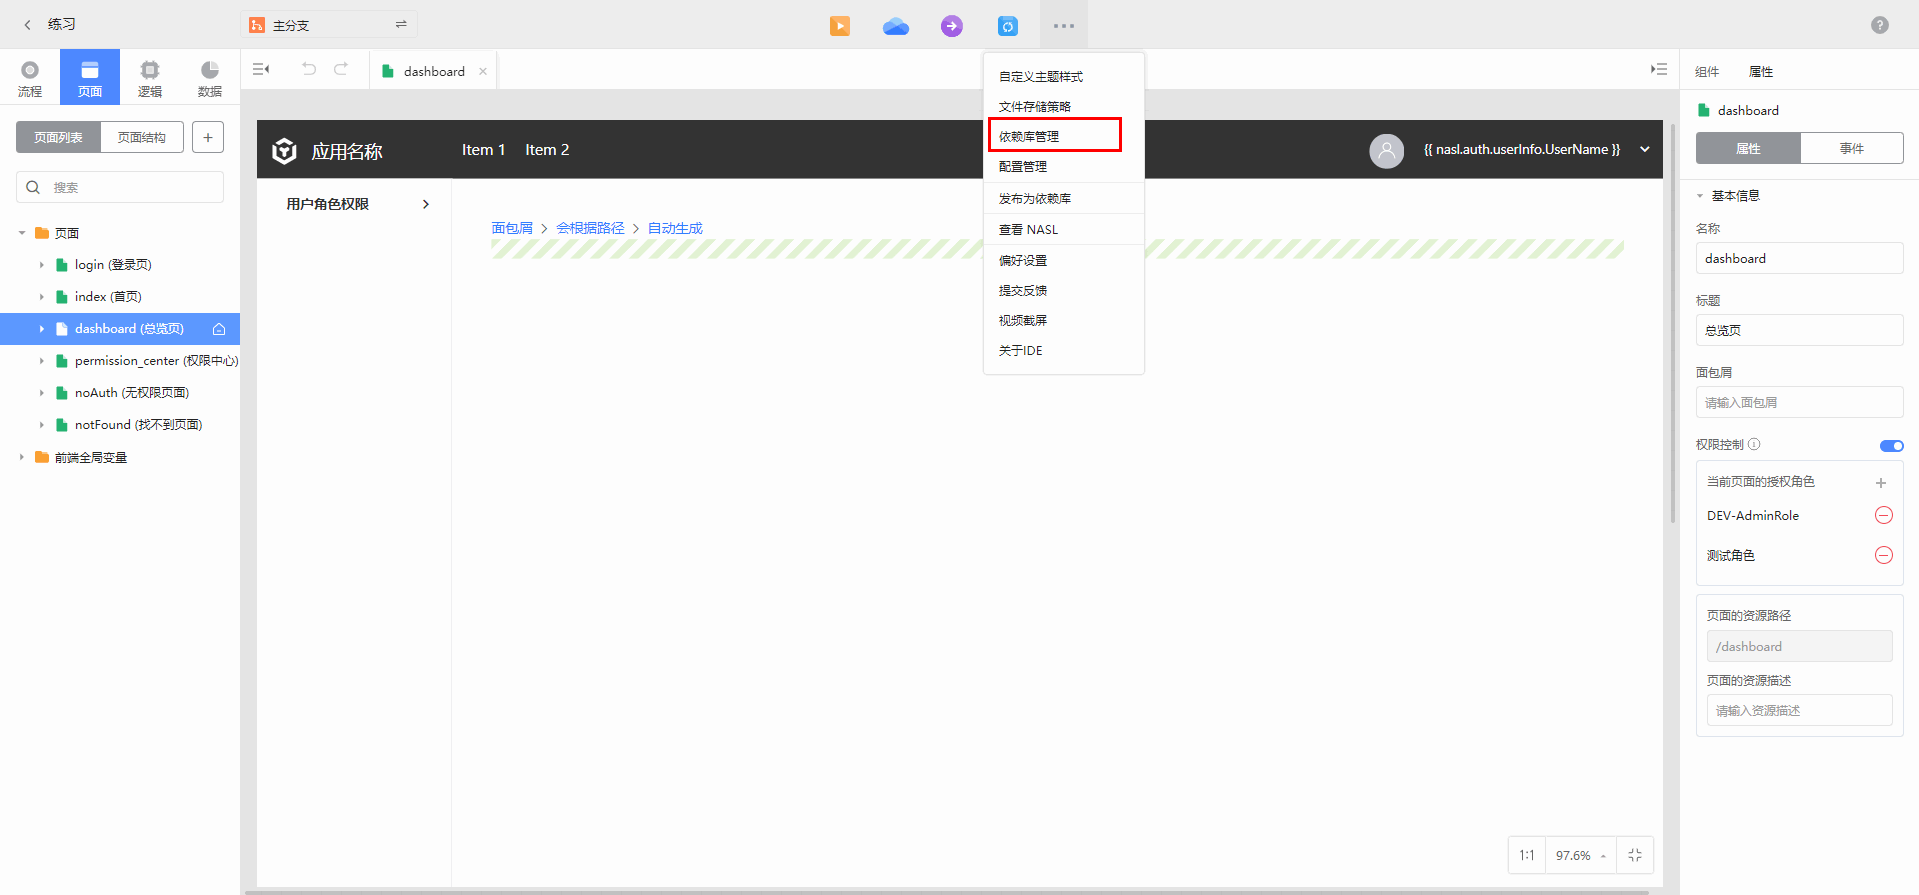Click the 权限控制 info icon
Image resolution: width=1919 pixels, height=895 pixels.
click(x=1754, y=444)
